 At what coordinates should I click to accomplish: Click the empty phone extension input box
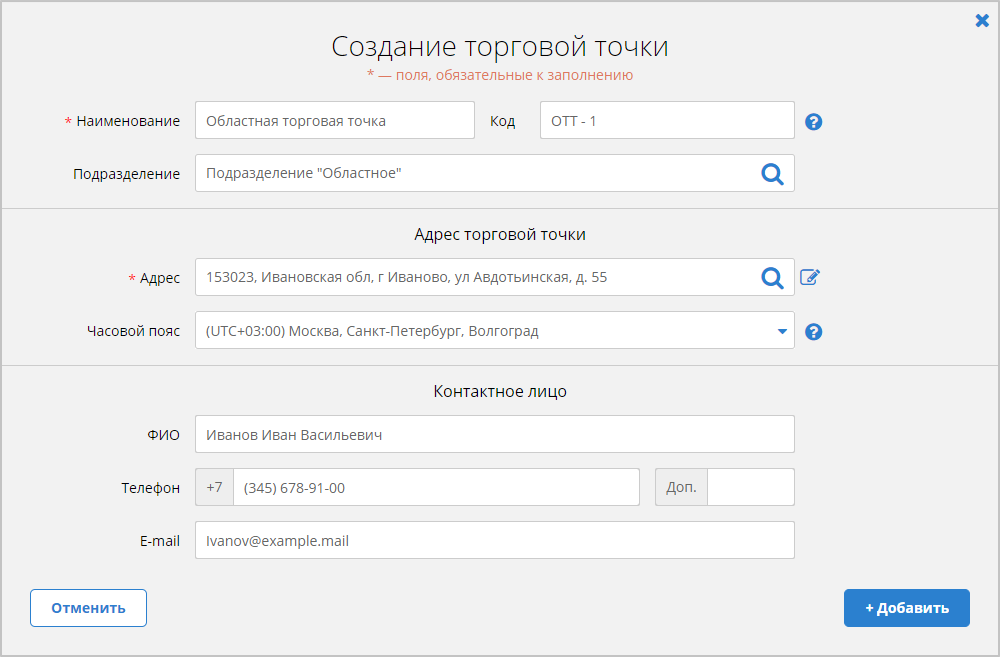tap(750, 488)
